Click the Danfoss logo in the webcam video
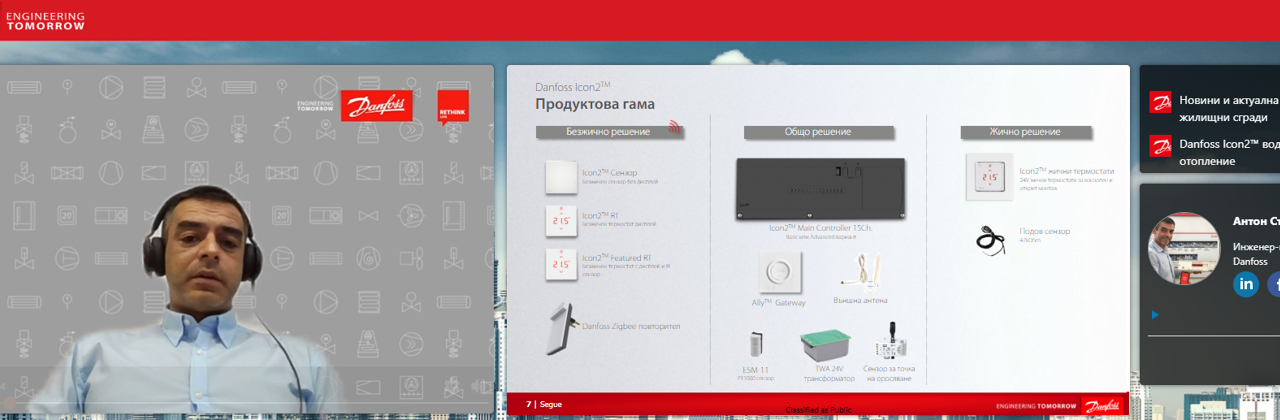 click(376, 105)
